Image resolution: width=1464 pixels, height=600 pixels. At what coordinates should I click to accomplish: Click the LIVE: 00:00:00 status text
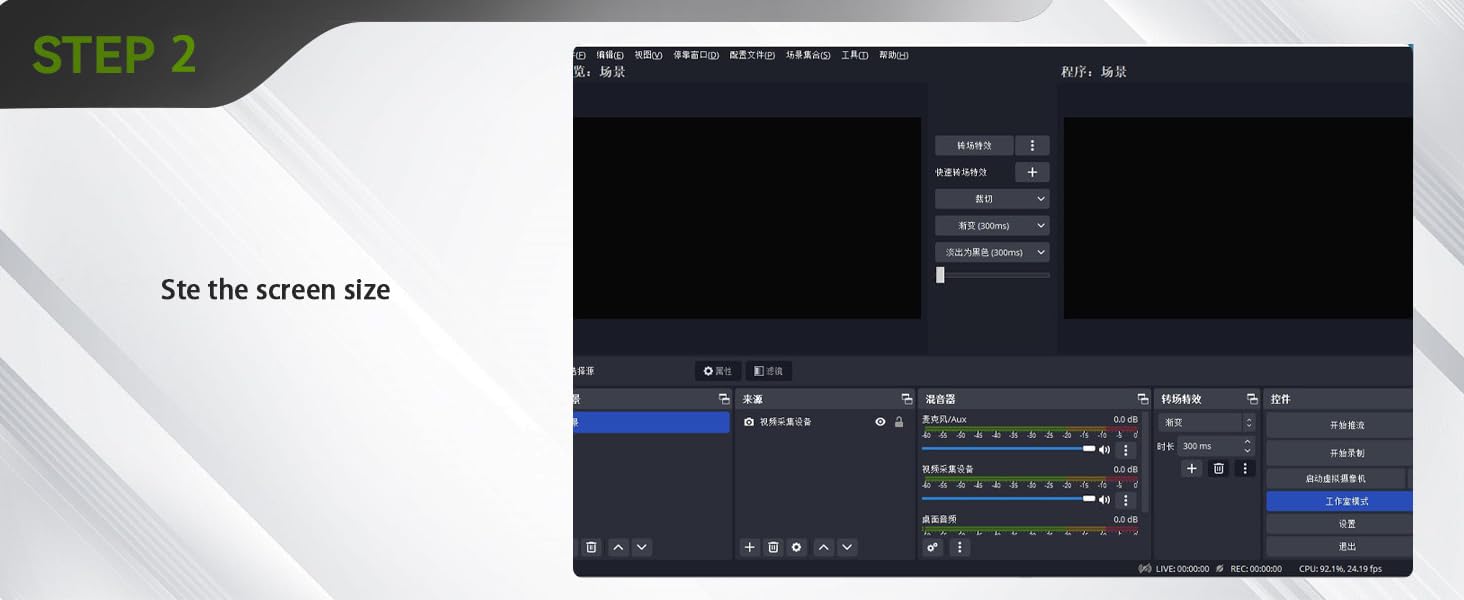point(1182,569)
